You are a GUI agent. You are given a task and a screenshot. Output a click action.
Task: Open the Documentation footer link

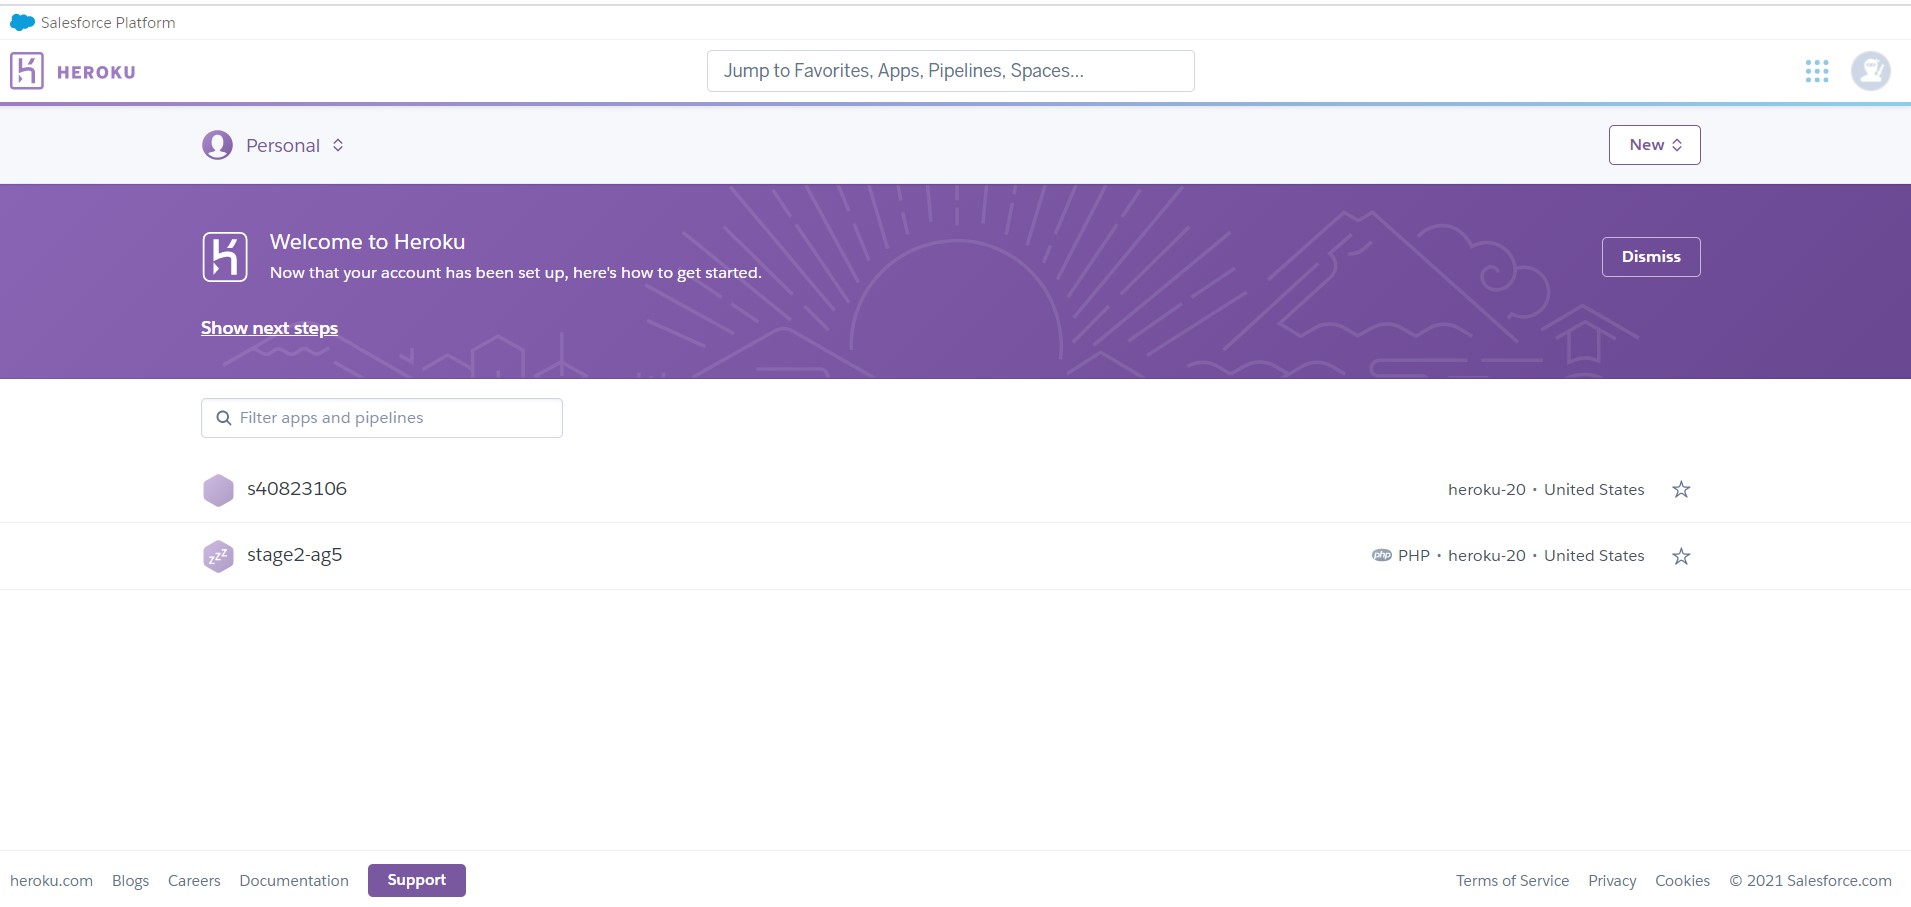(x=294, y=881)
